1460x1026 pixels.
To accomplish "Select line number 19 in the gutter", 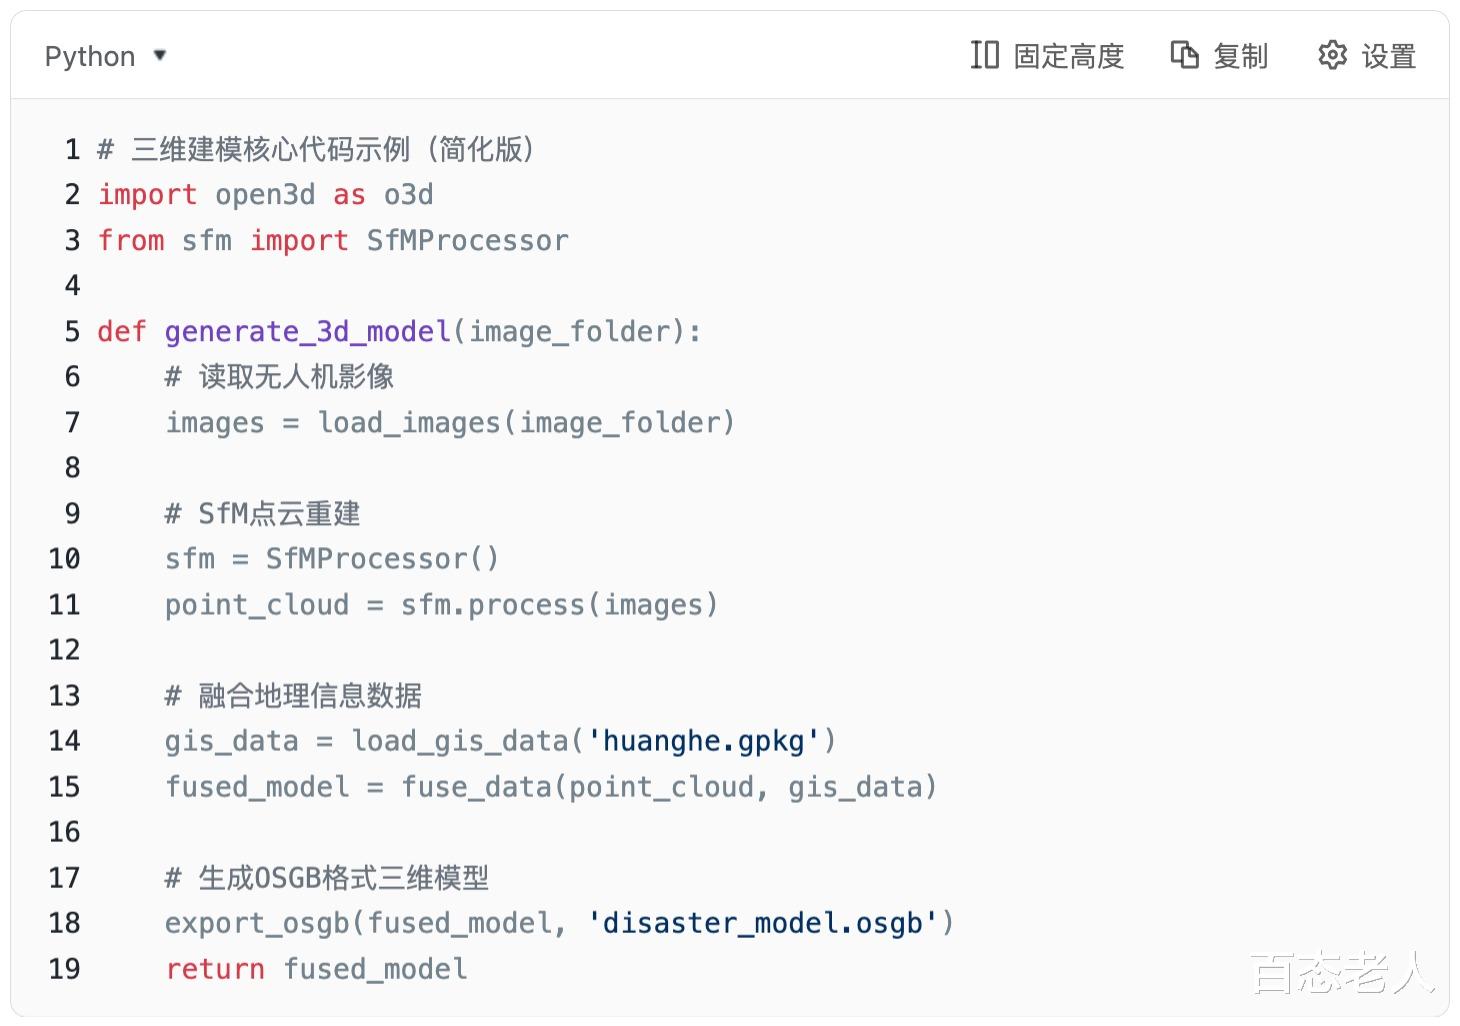I will pyautogui.click(x=65, y=969).
